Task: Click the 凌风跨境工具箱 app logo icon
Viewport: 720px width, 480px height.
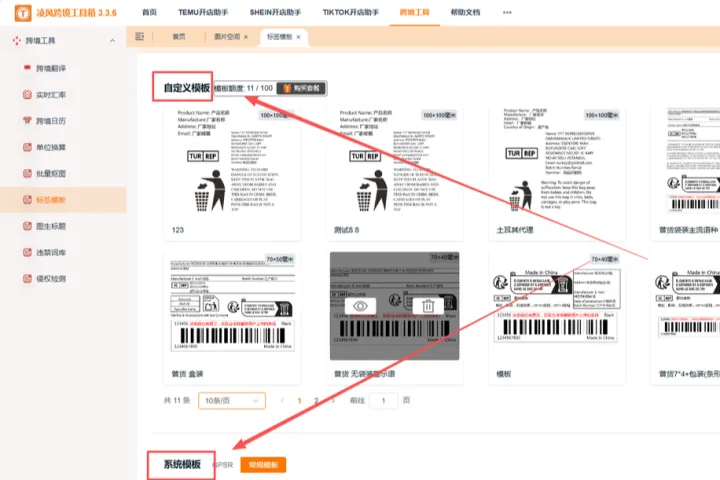Action: (x=23, y=13)
